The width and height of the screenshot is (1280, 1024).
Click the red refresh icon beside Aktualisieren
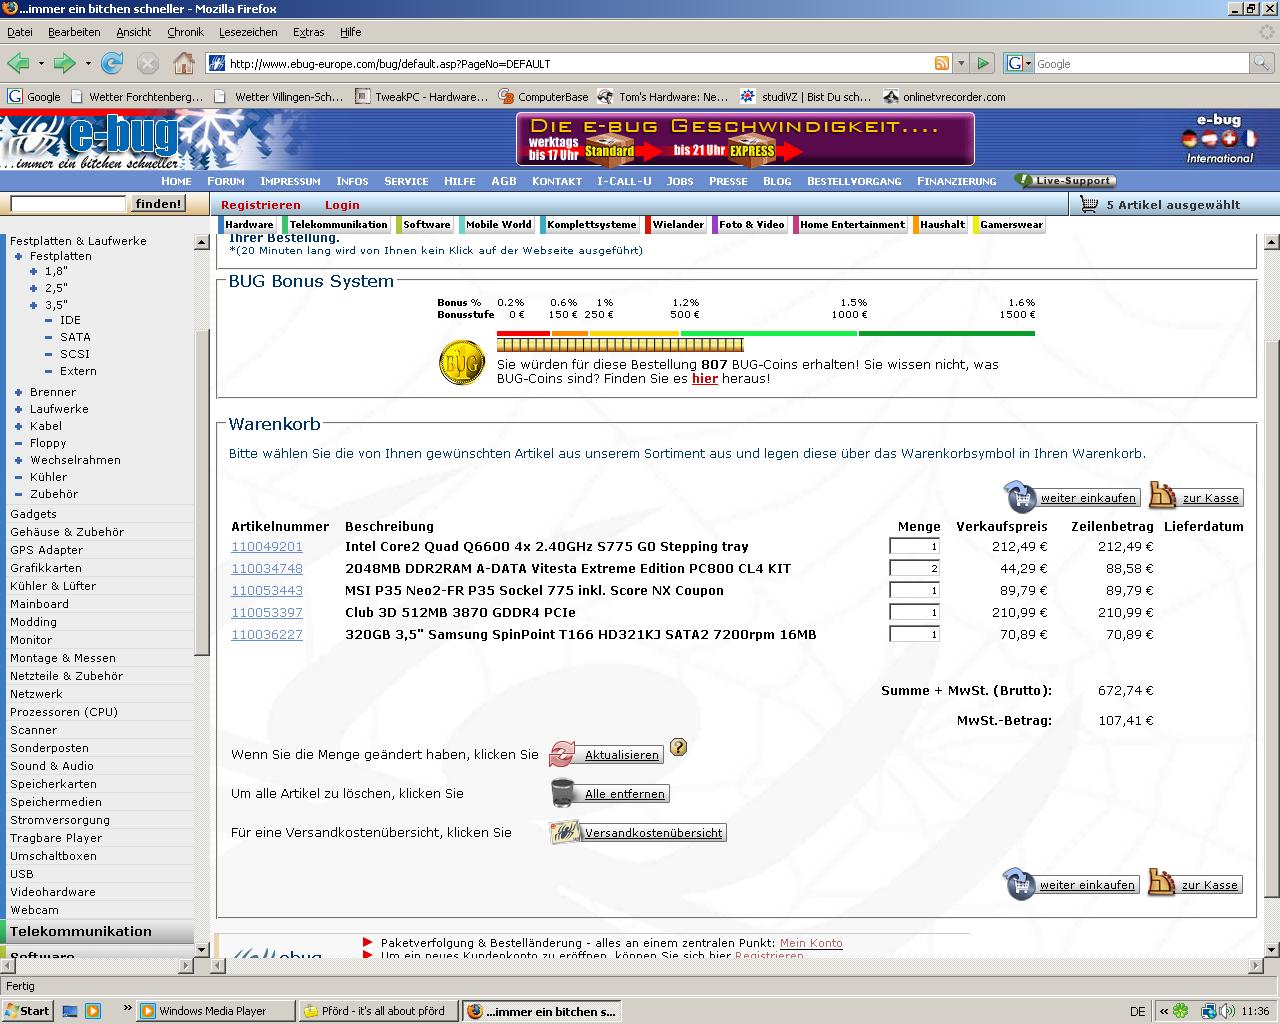(x=563, y=754)
